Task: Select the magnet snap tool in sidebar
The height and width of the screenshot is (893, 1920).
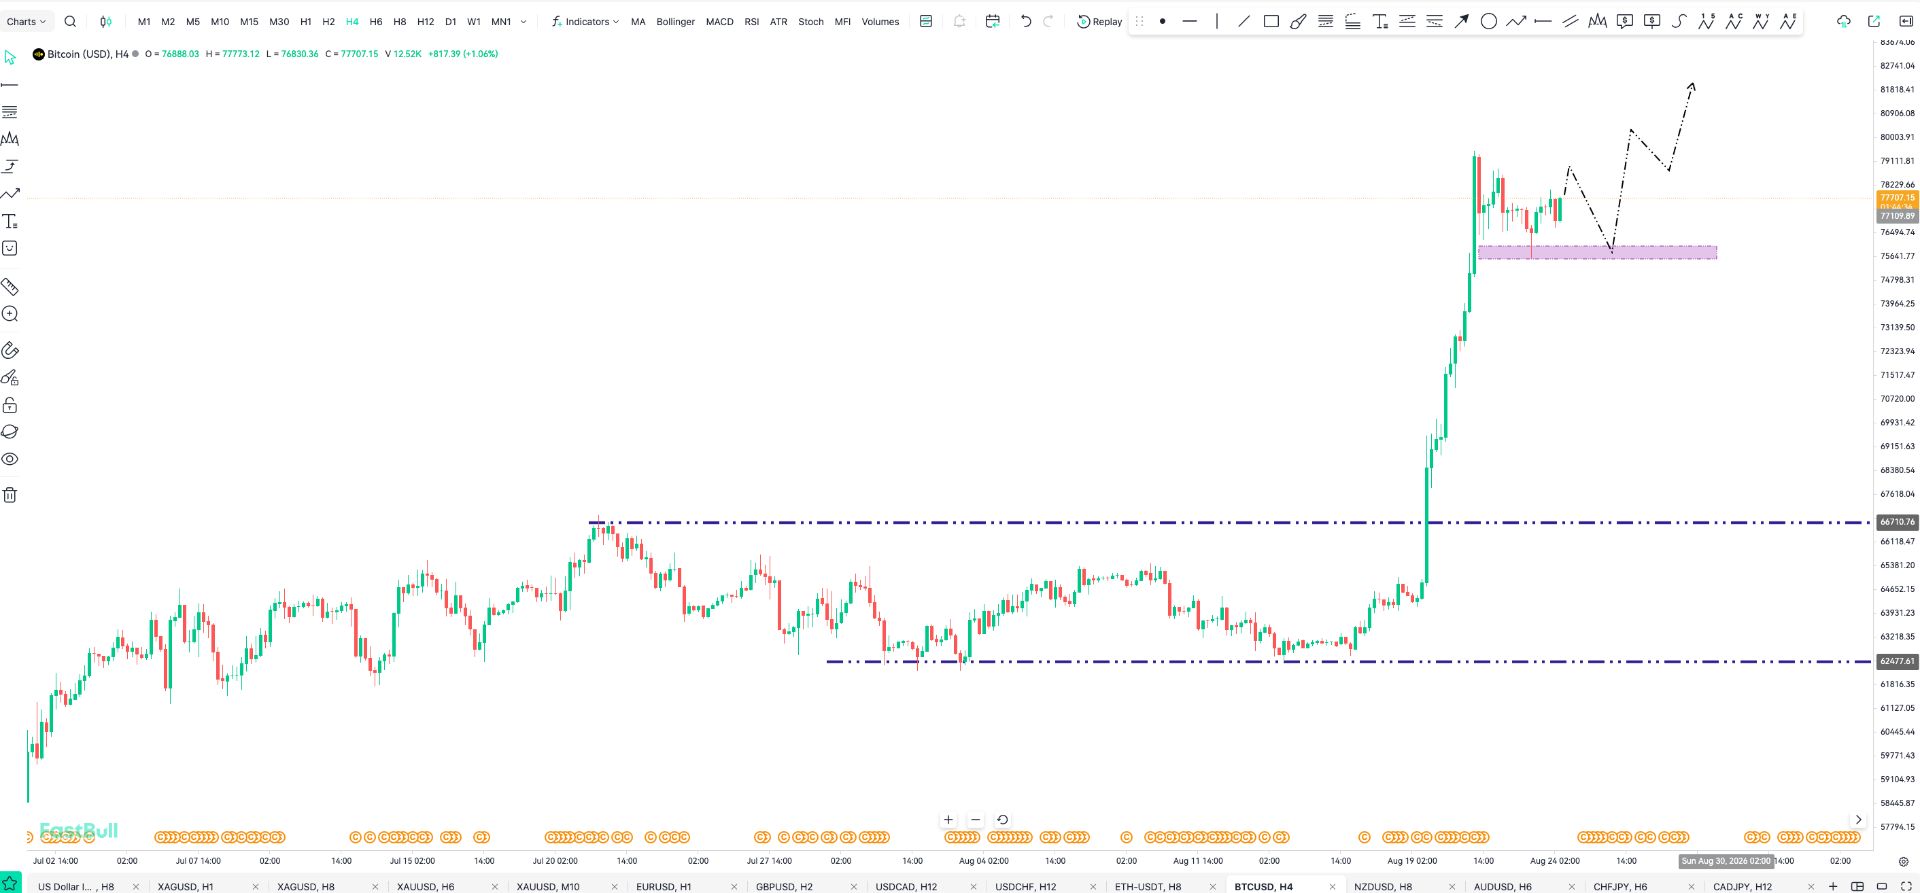Action: click(x=10, y=350)
